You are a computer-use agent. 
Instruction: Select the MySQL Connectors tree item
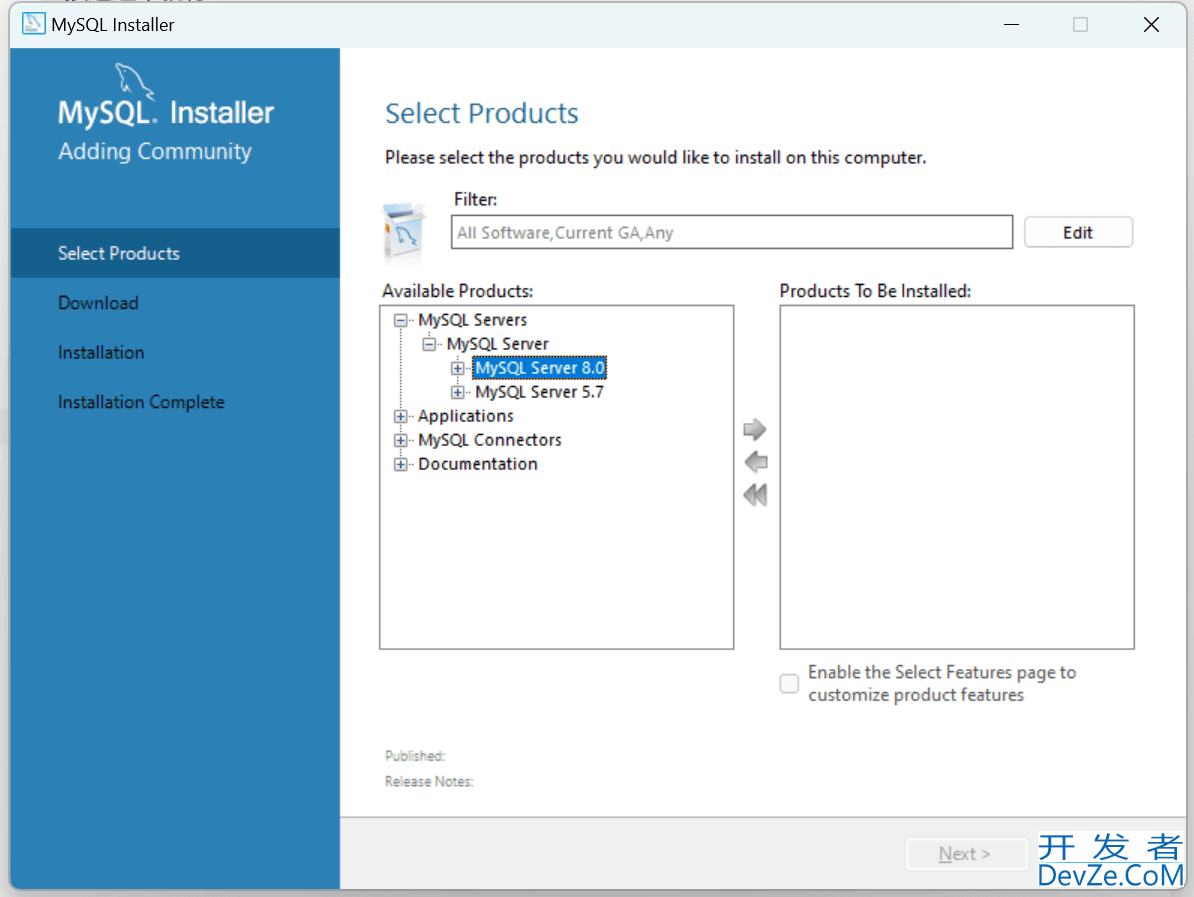(x=490, y=440)
